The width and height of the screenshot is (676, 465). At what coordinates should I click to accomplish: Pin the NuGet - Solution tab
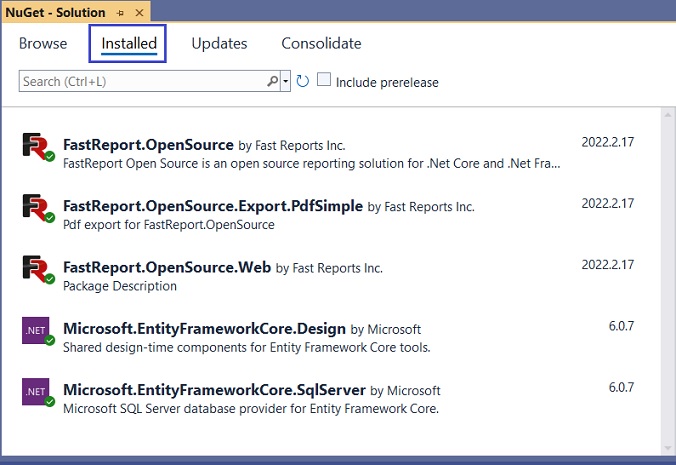(x=120, y=13)
